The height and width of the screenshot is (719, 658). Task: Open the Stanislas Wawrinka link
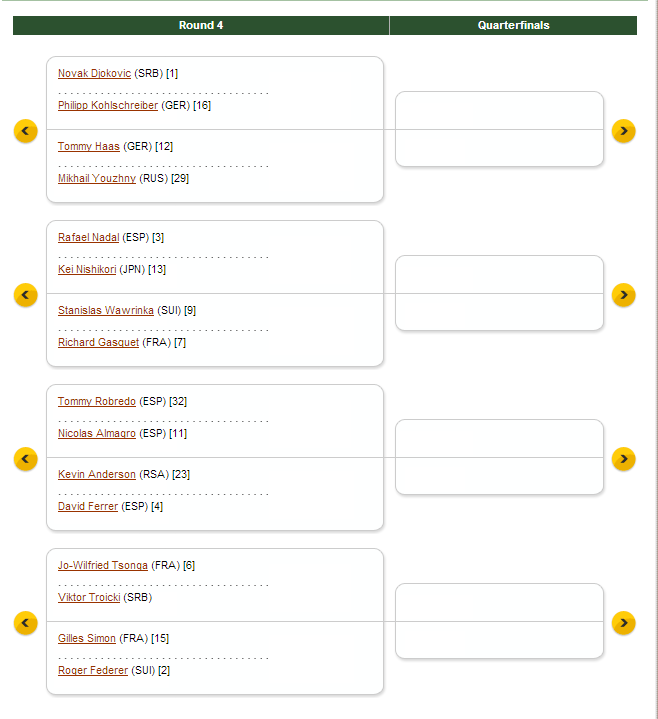(106, 310)
